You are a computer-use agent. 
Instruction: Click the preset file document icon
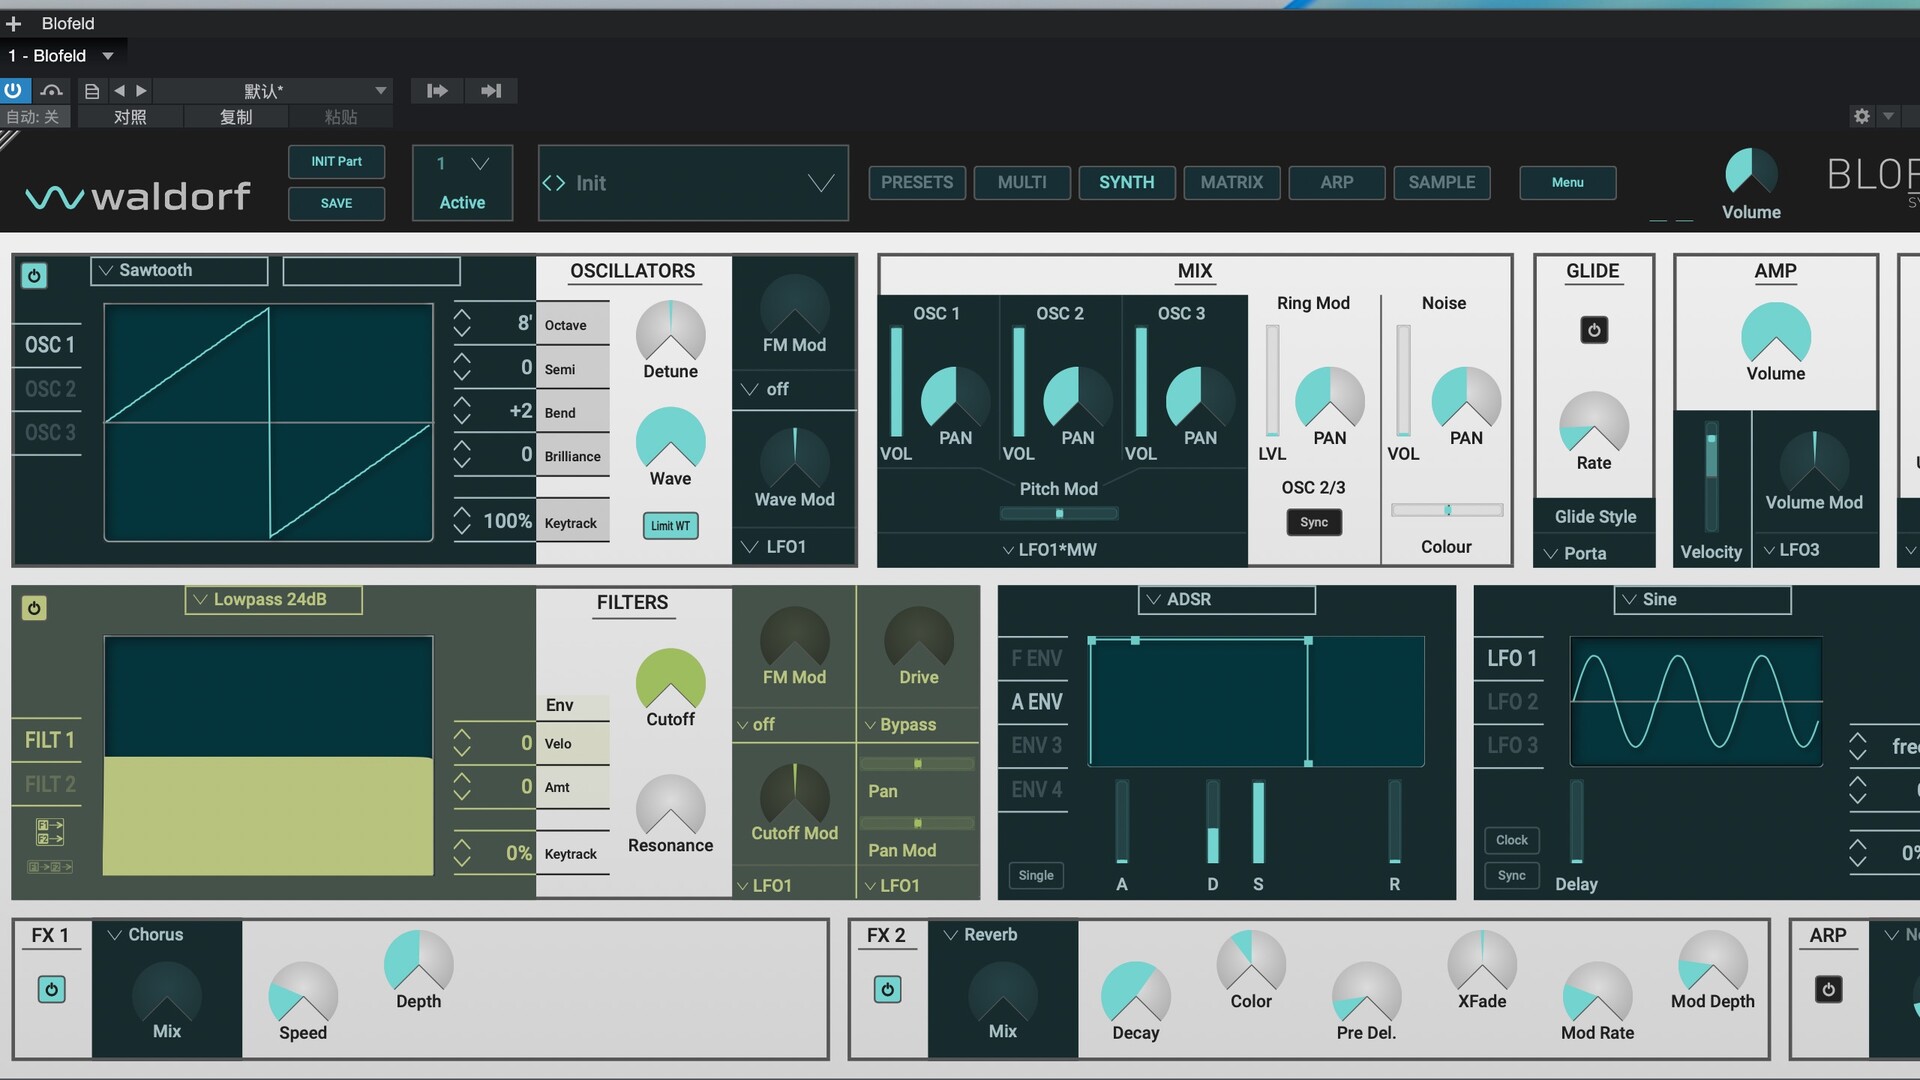92,91
